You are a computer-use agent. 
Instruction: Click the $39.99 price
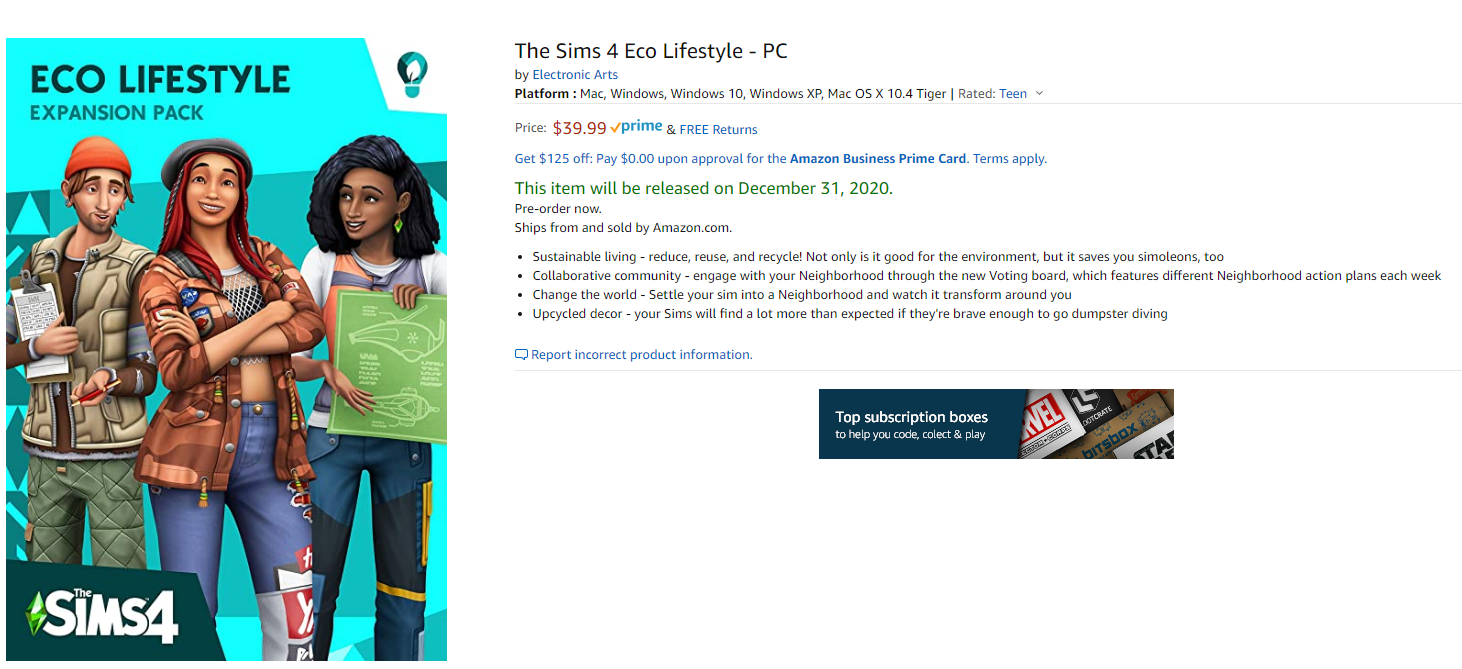(580, 128)
